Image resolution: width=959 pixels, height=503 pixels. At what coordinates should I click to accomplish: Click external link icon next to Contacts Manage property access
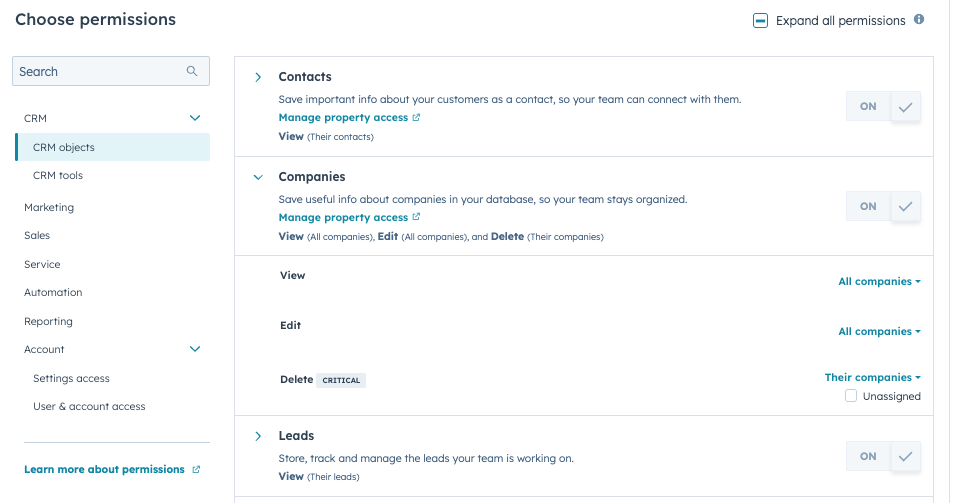pos(416,117)
